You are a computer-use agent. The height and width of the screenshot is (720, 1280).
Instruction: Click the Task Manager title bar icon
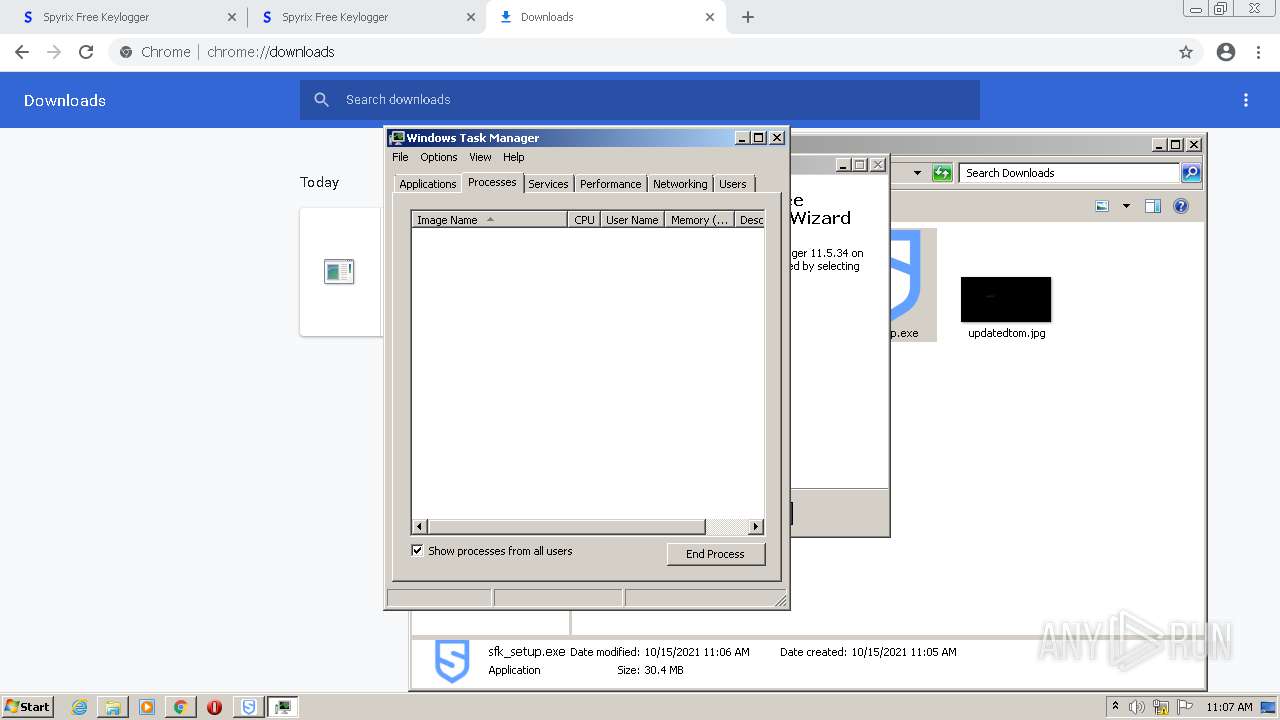pos(397,138)
